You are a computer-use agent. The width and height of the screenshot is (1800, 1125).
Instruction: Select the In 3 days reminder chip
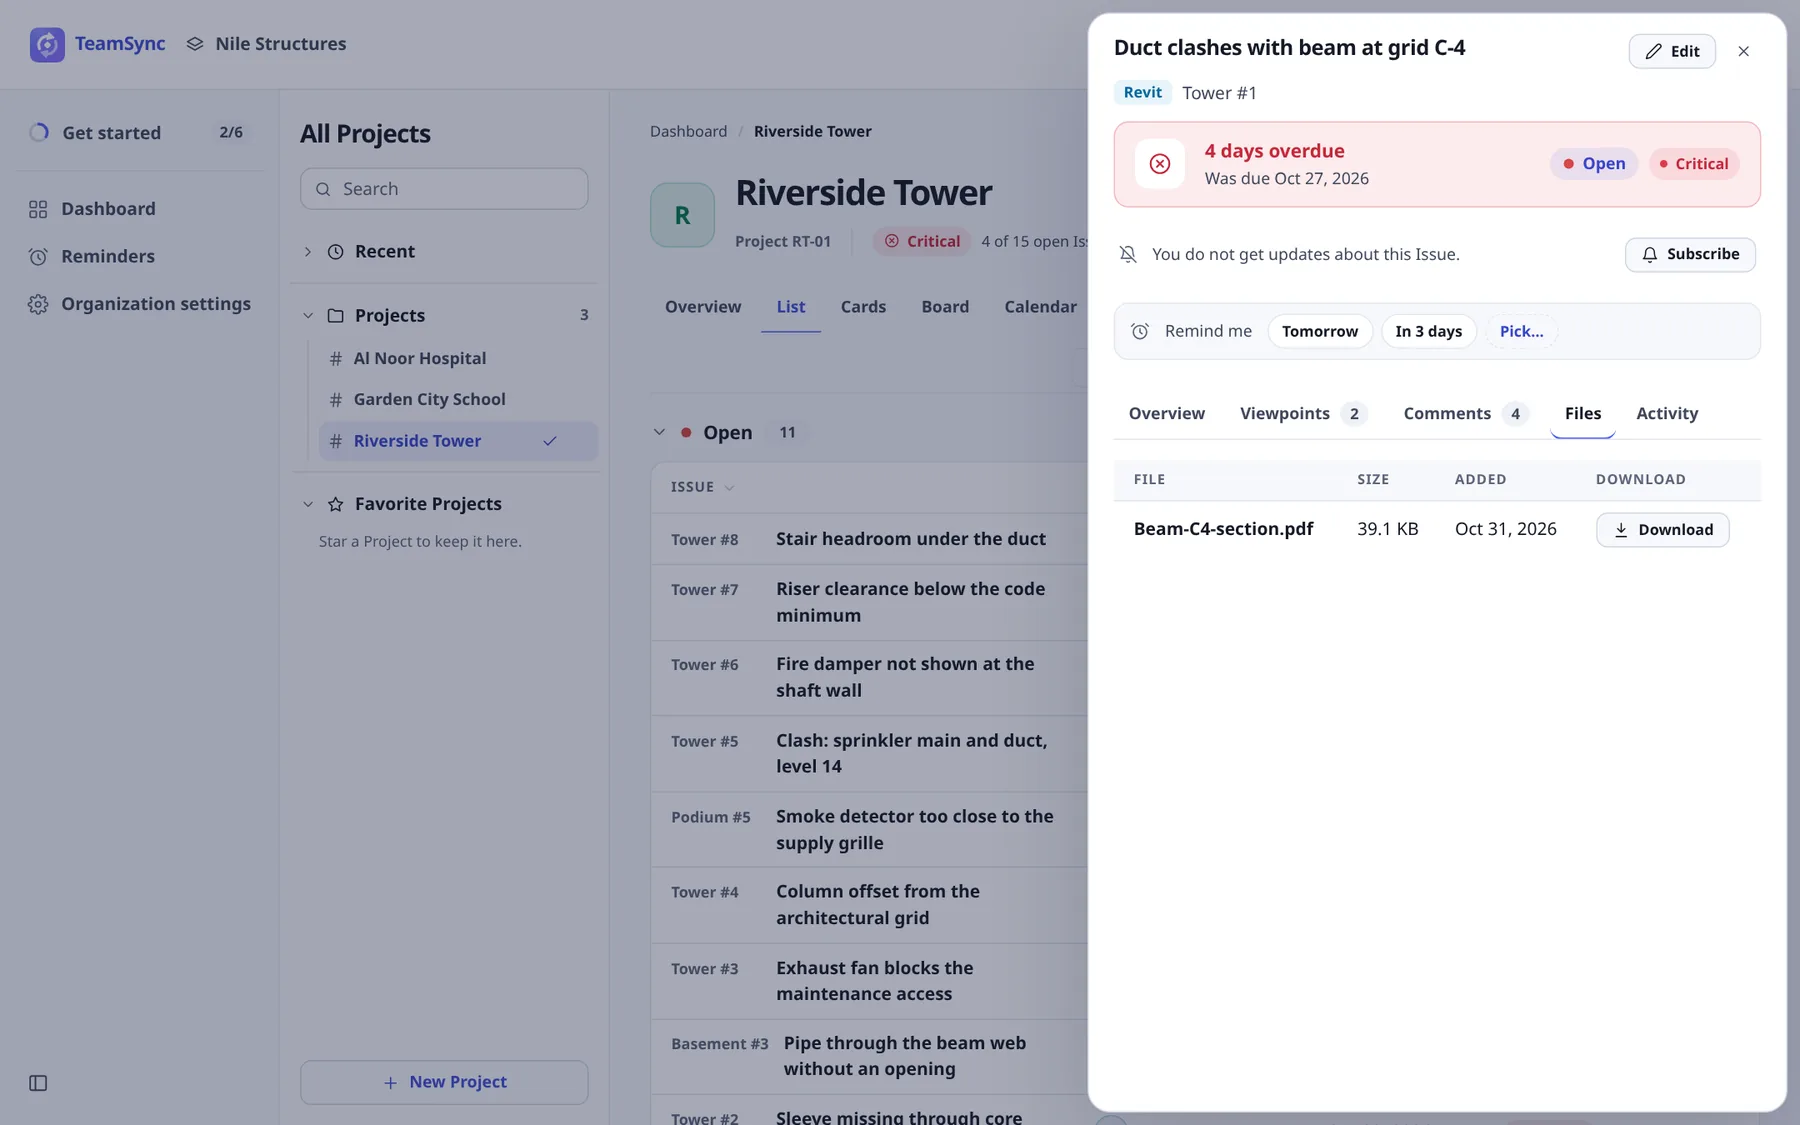[x=1428, y=331]
